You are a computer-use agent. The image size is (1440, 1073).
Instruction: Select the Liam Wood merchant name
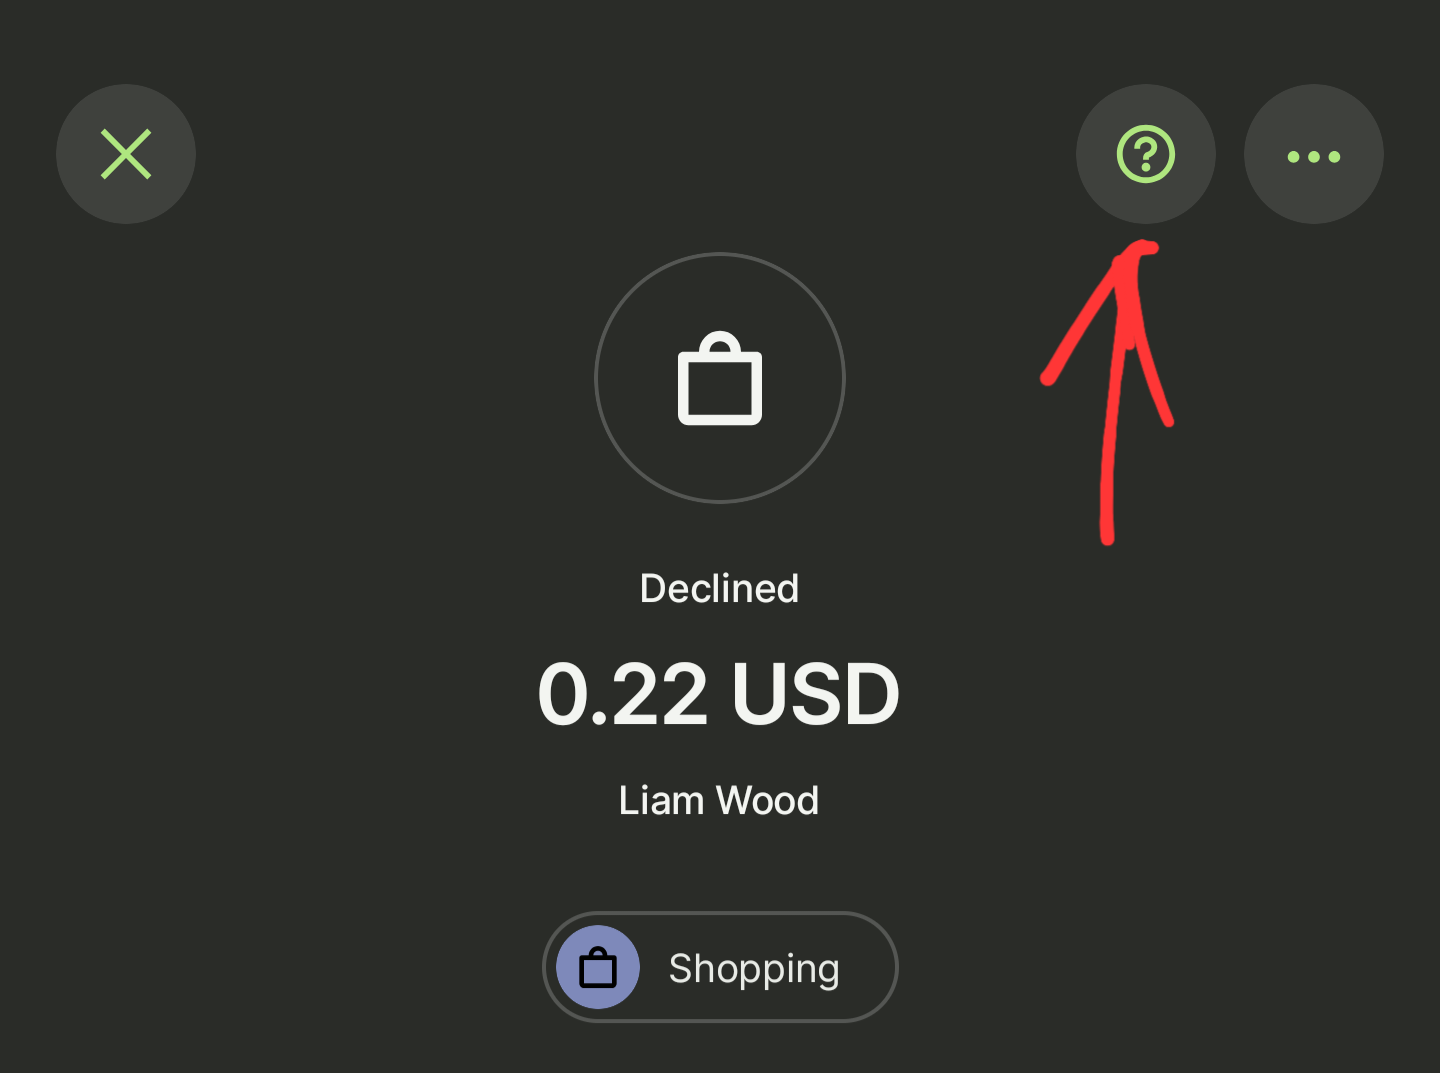(x=719, y=800)
